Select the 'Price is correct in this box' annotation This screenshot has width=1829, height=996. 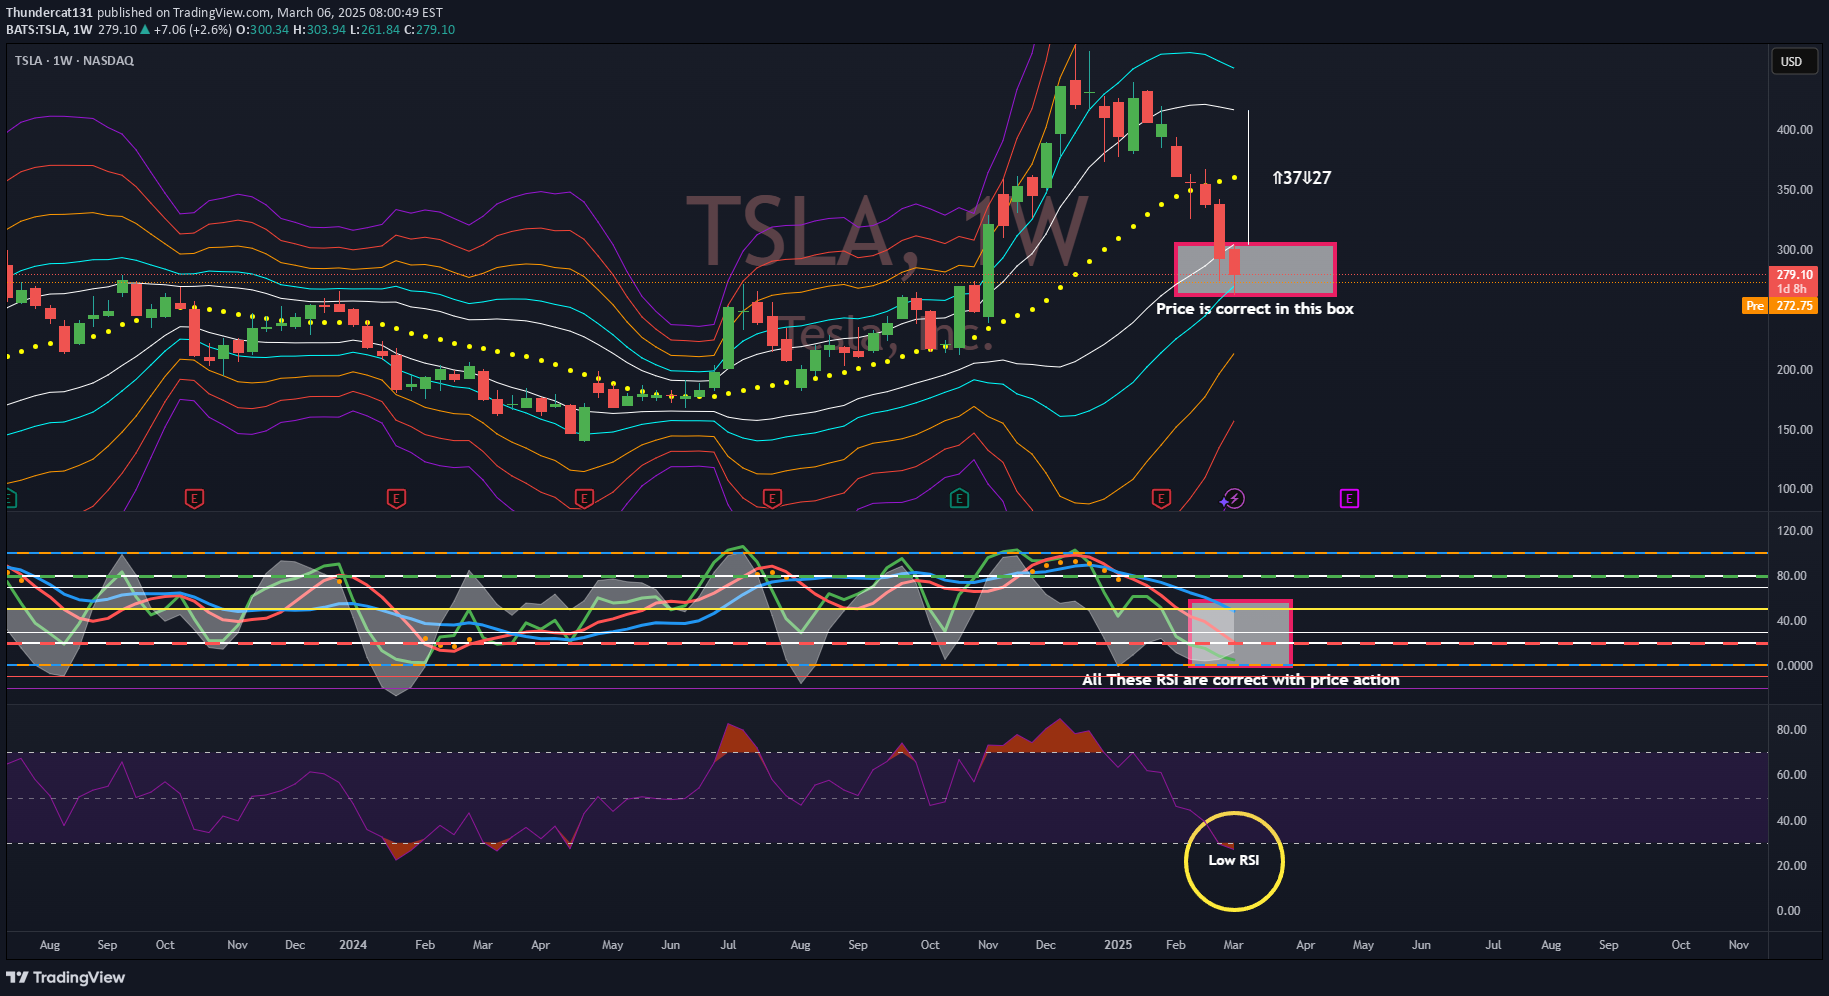1255,309
